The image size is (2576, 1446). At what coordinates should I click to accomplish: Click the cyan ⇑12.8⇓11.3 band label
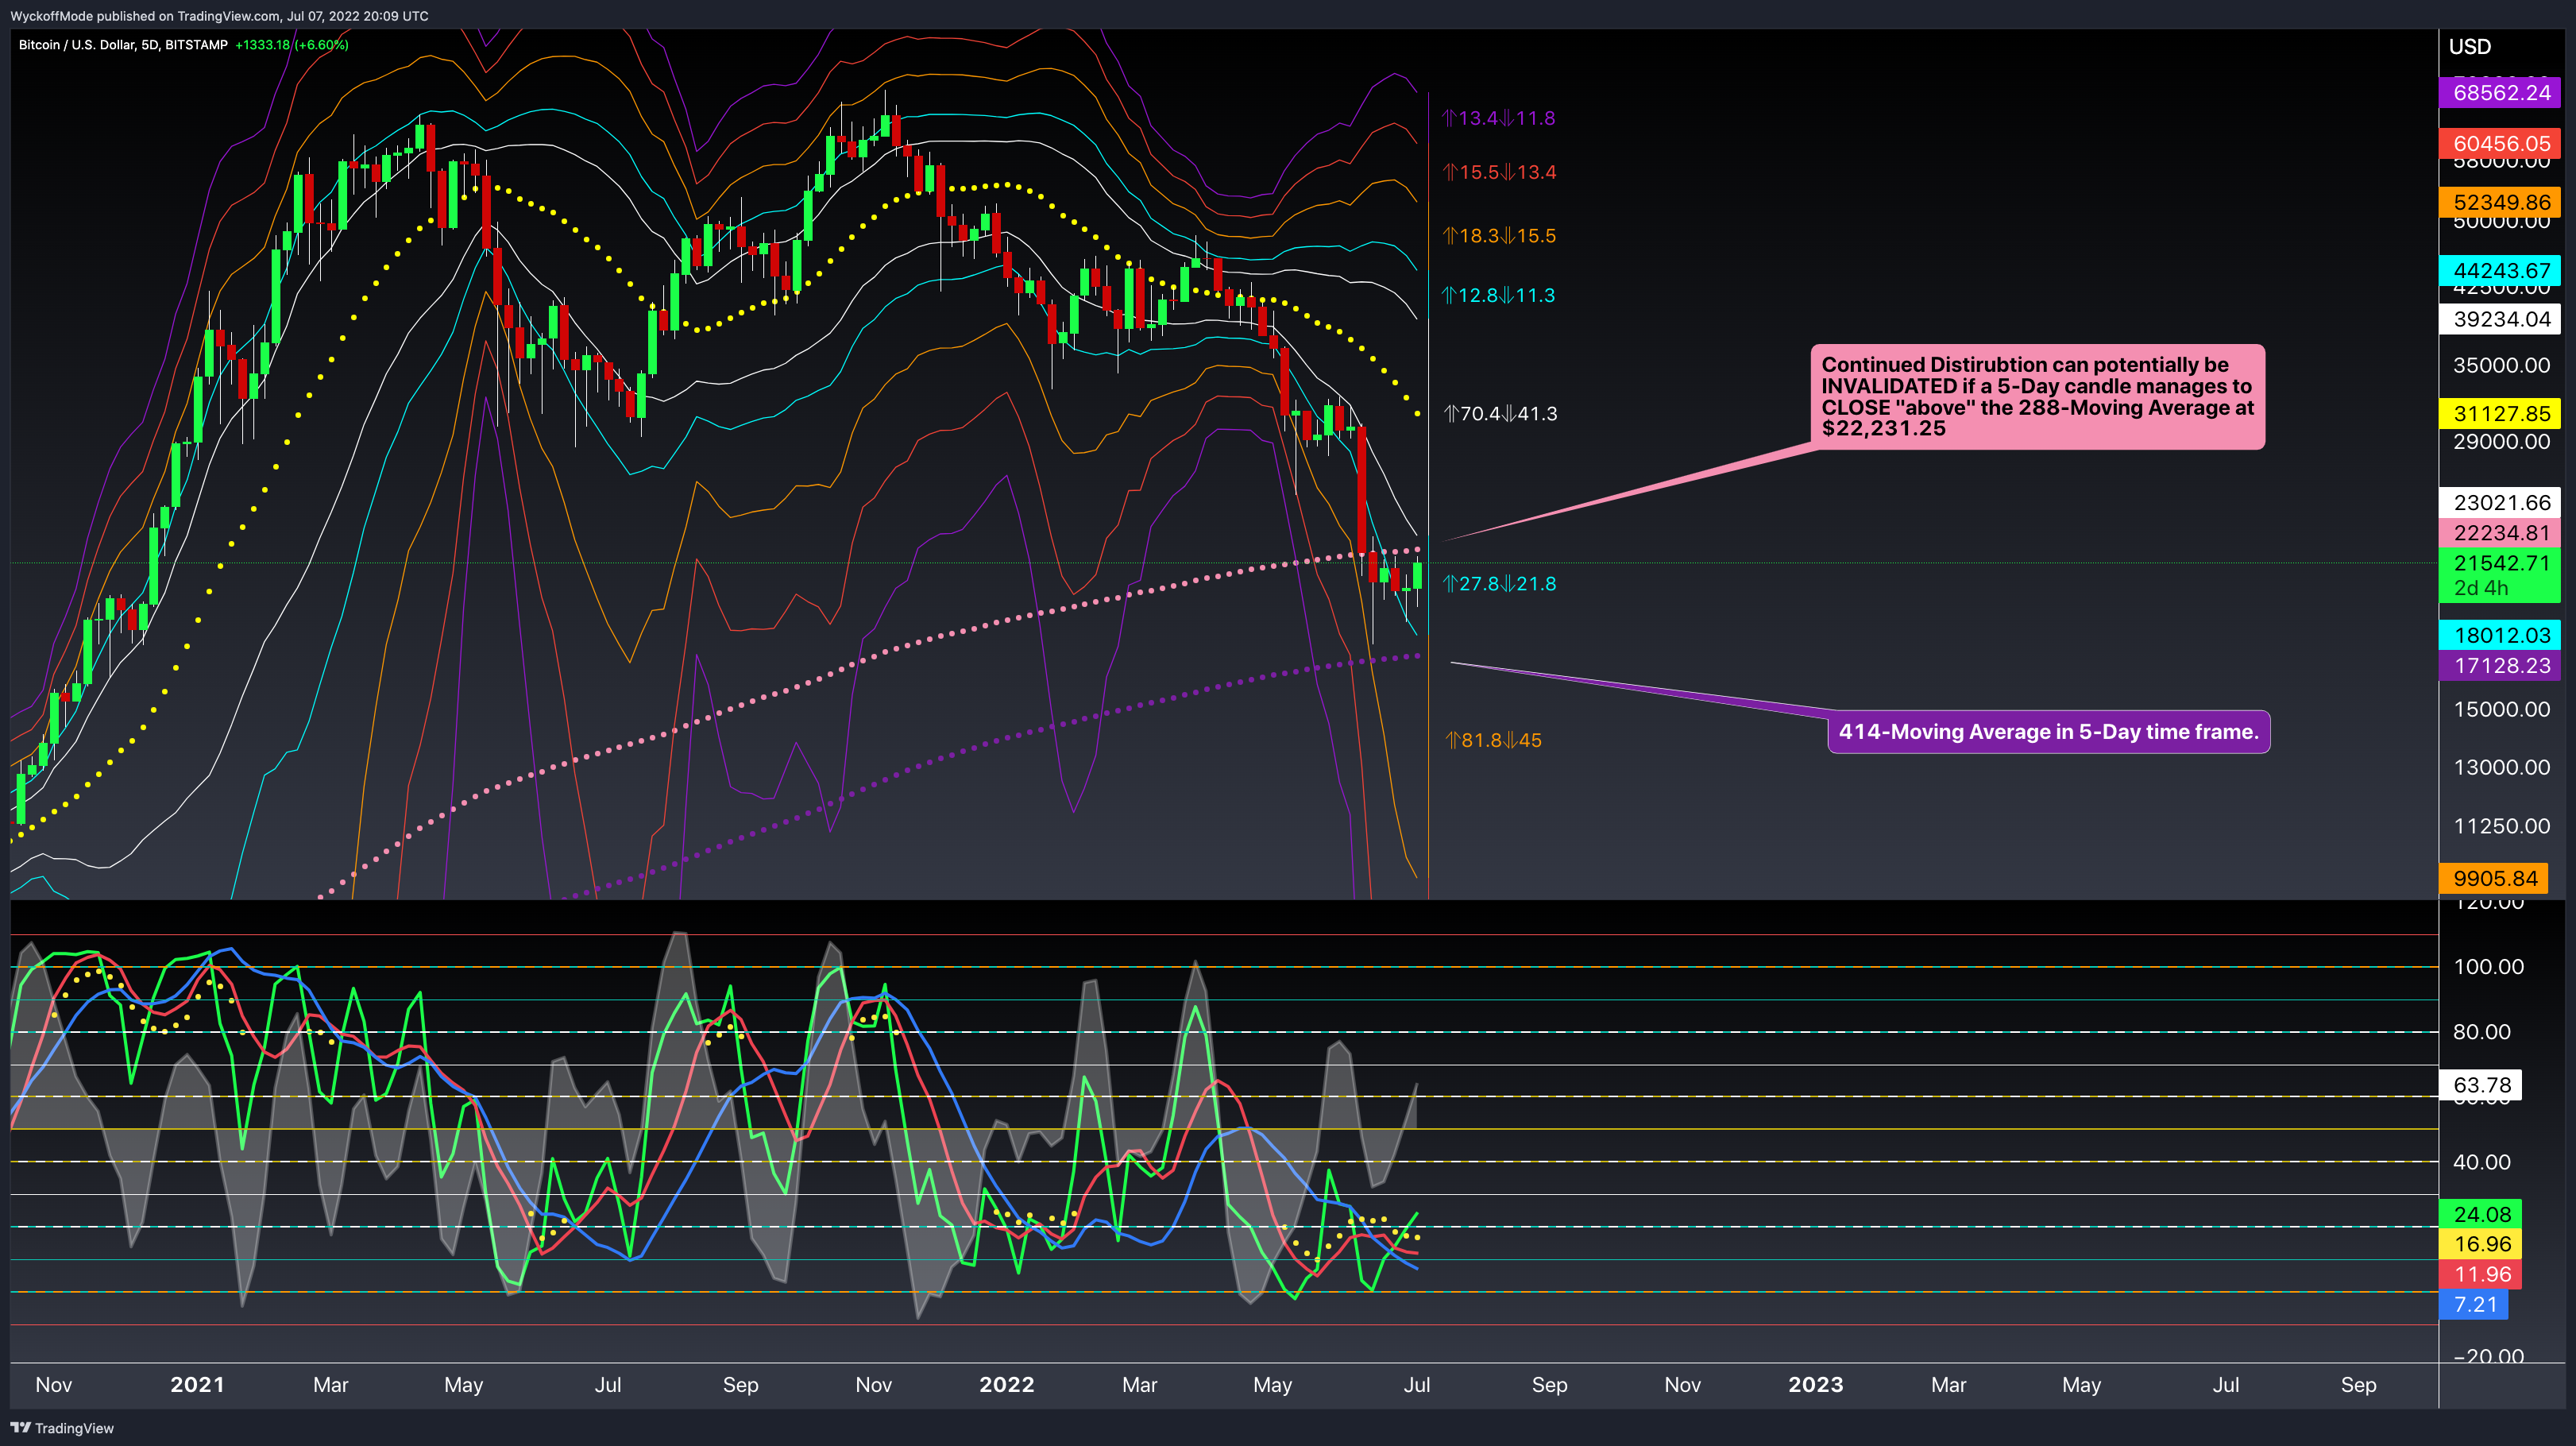(1498, 296)
